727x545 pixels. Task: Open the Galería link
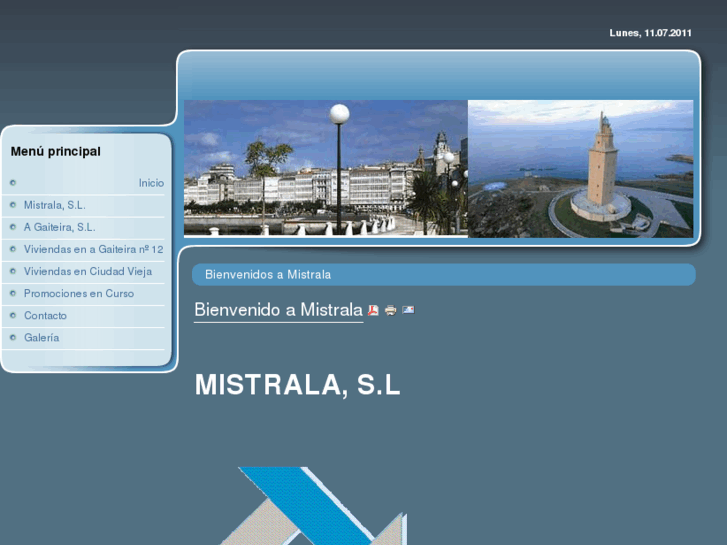41,338
